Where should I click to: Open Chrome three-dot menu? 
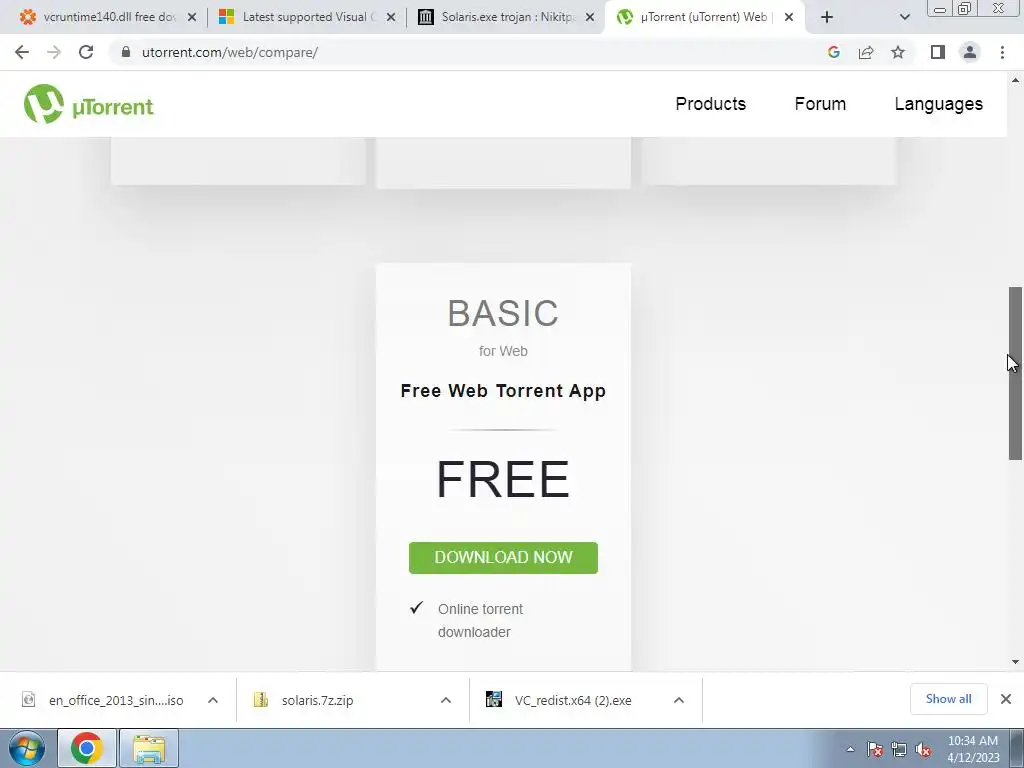point(1002,52)
